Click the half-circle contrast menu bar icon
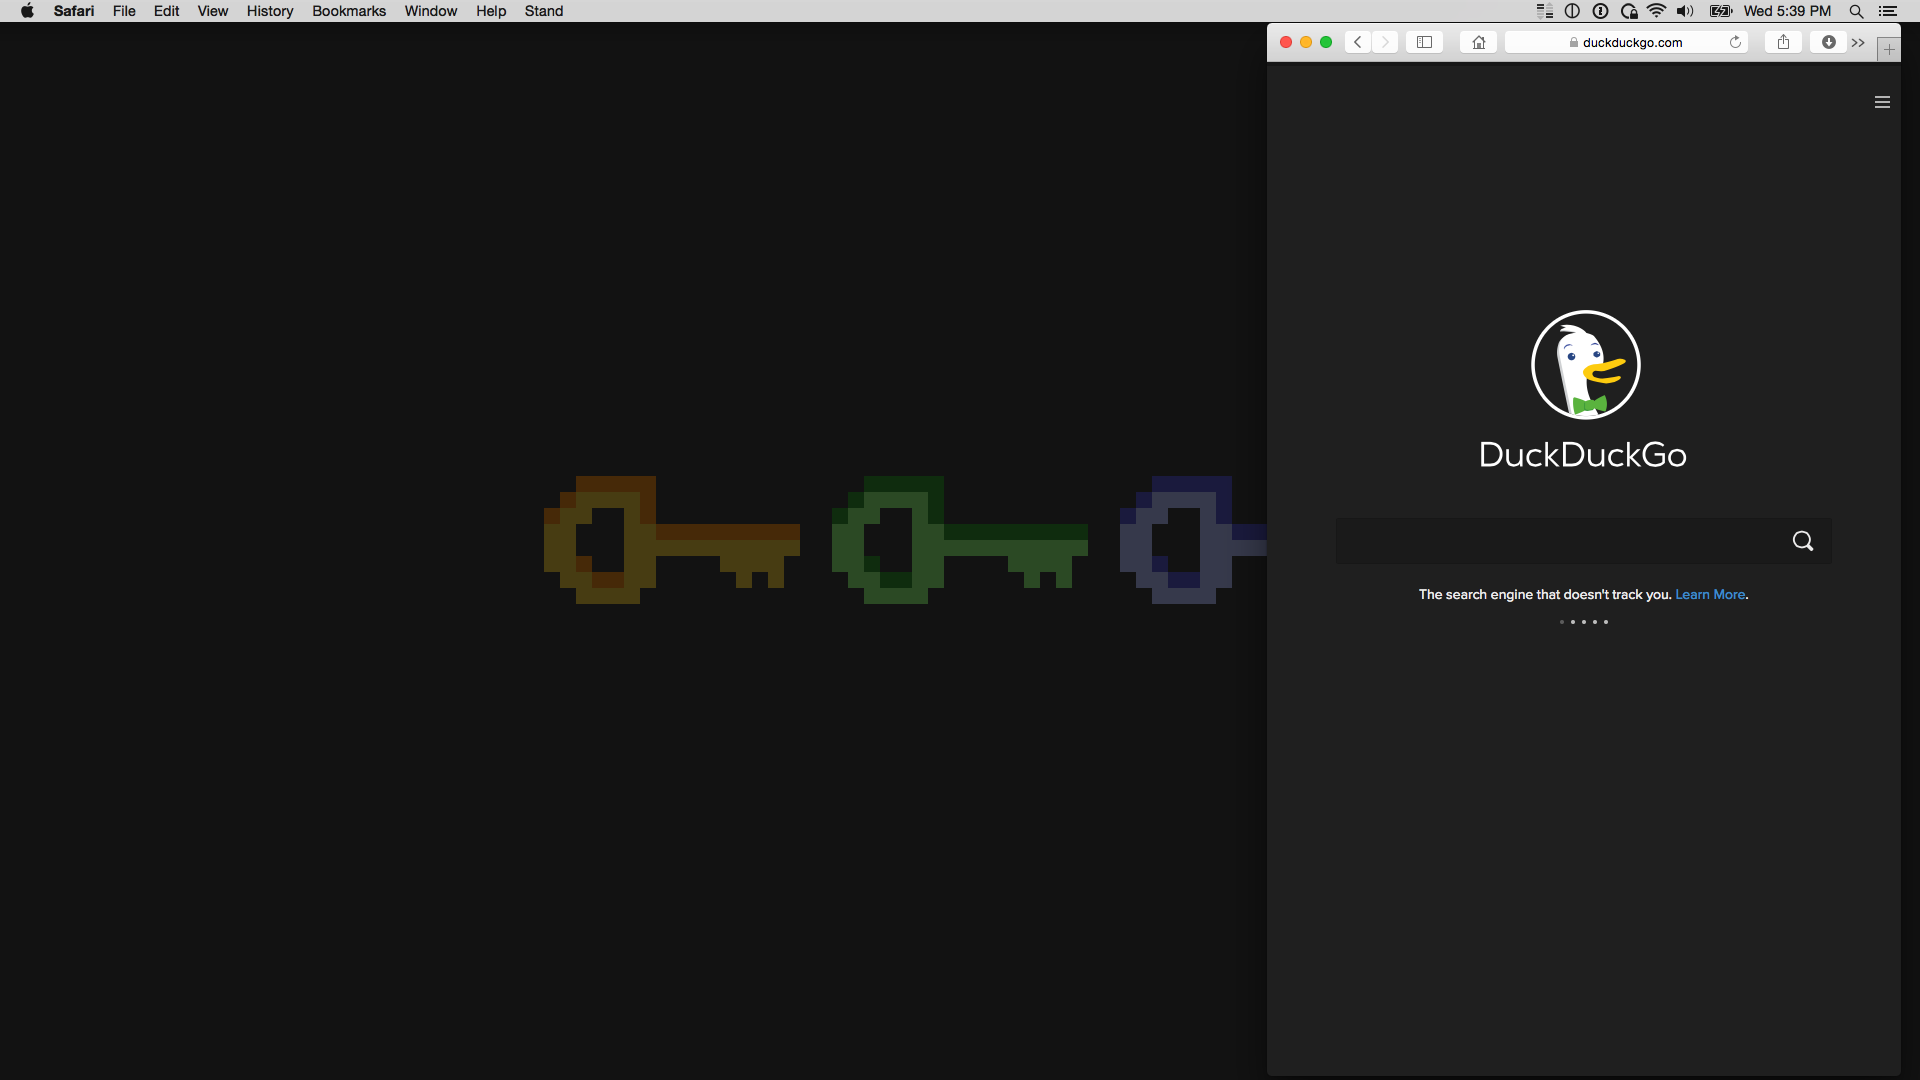This screenshot has width=1920, height=1080. 1572,11
